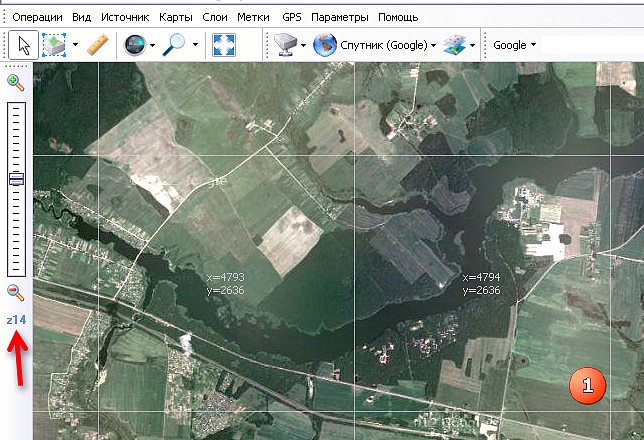Select the arrow cursor tool

tap(24, 45)
